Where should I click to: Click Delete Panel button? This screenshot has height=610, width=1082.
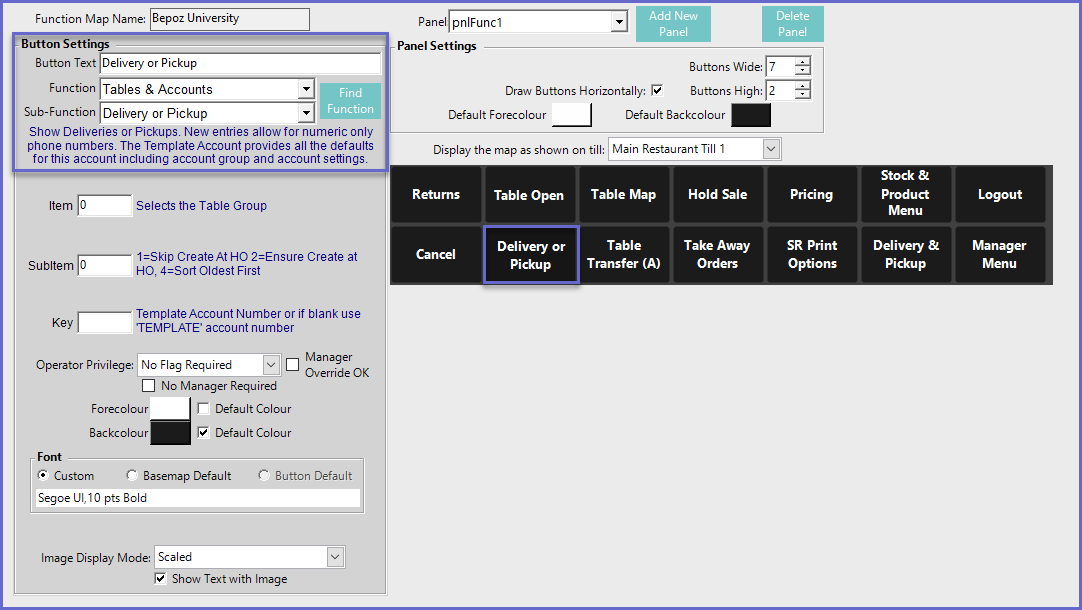pyautogui.click(x=792, y=24)
